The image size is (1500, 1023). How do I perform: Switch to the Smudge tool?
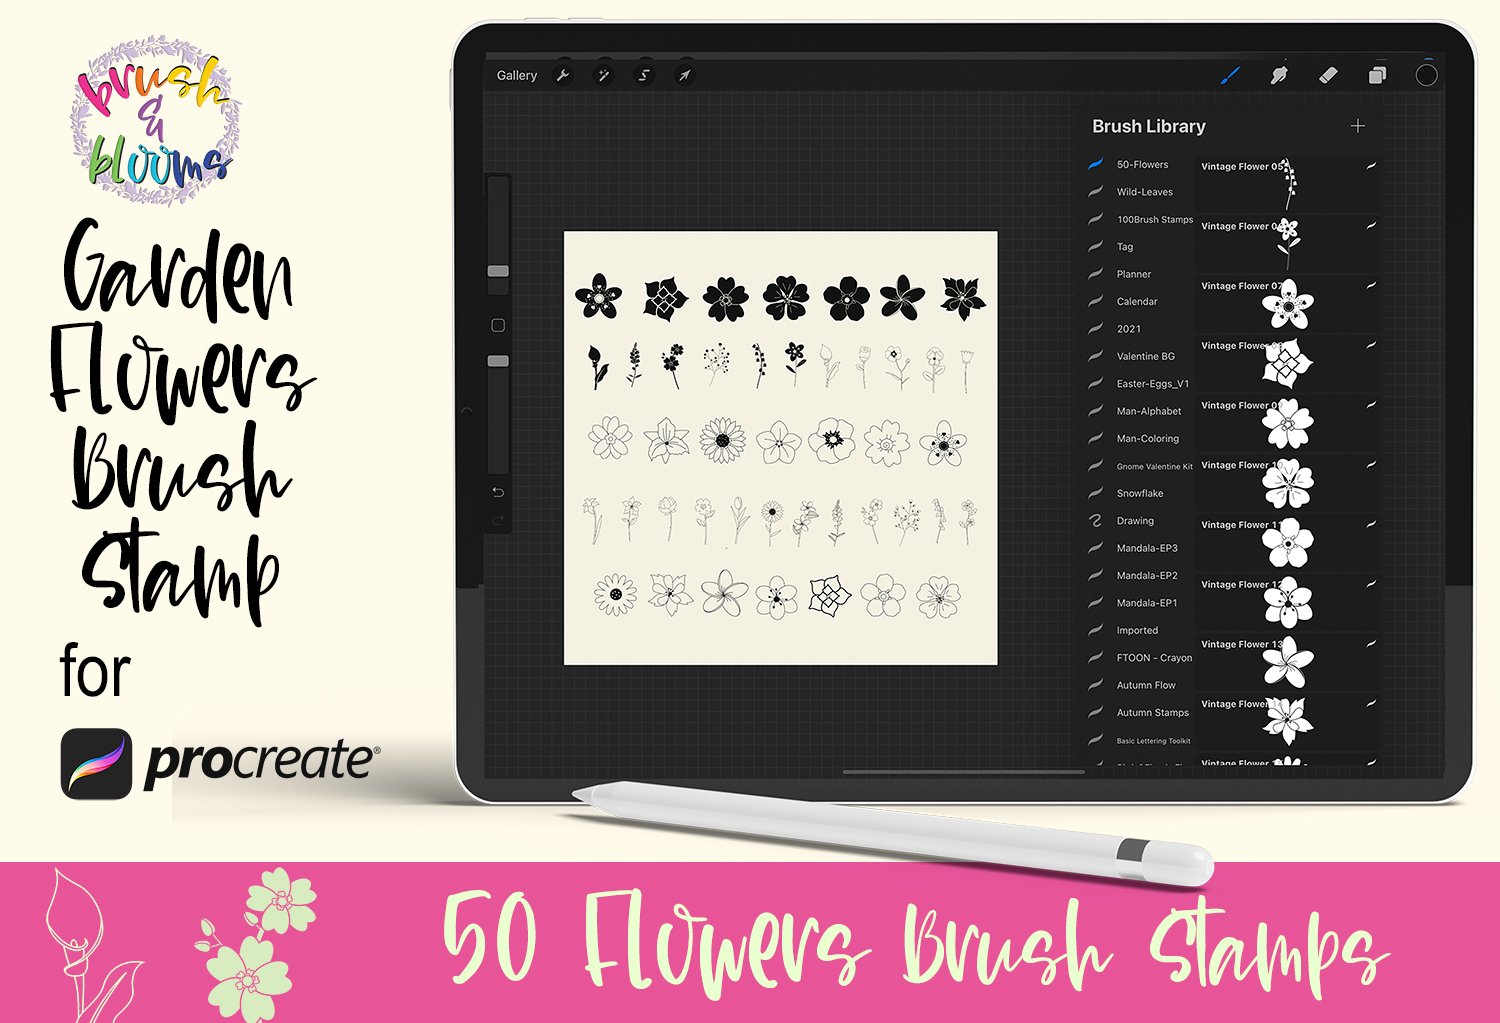pos(1281,74)
